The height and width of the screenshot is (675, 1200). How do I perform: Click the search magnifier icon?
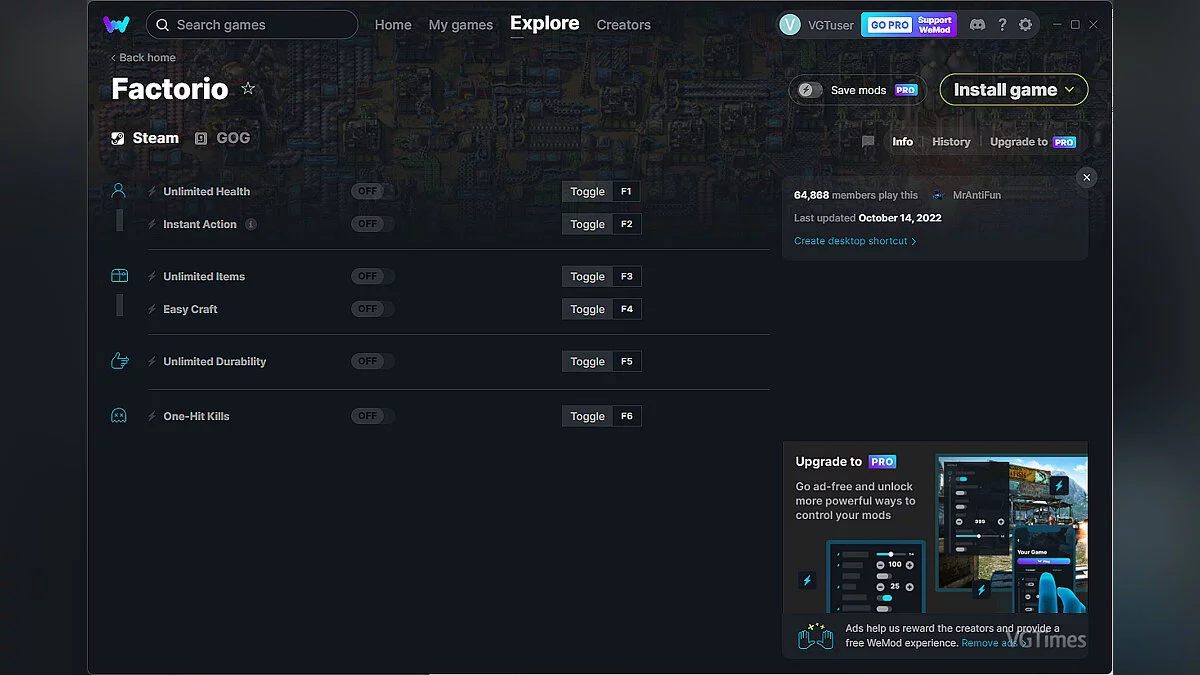point(162,25)
